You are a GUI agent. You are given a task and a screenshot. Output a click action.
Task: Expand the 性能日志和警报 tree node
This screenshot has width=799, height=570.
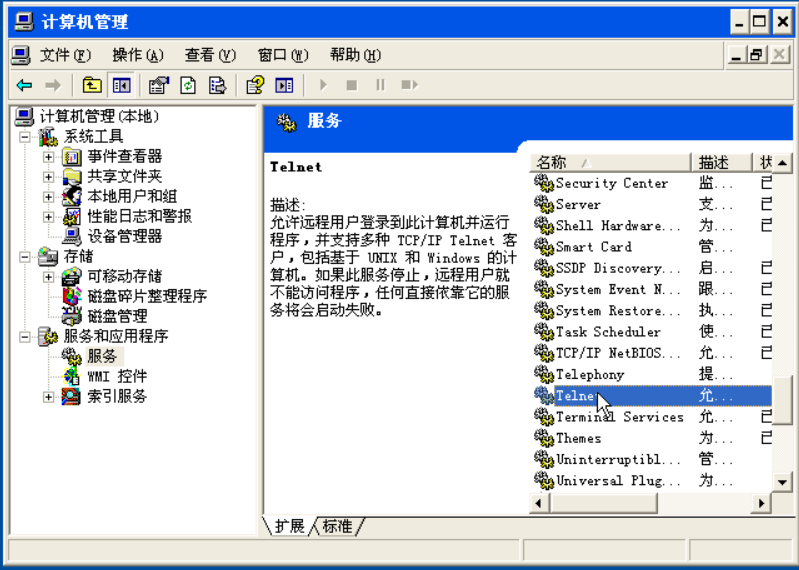[48, 216]
